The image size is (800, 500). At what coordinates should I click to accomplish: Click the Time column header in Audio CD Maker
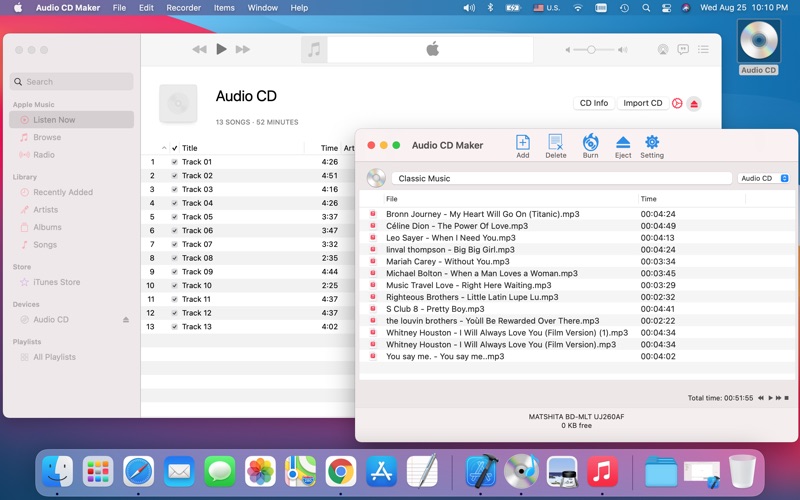pos(648,199)
